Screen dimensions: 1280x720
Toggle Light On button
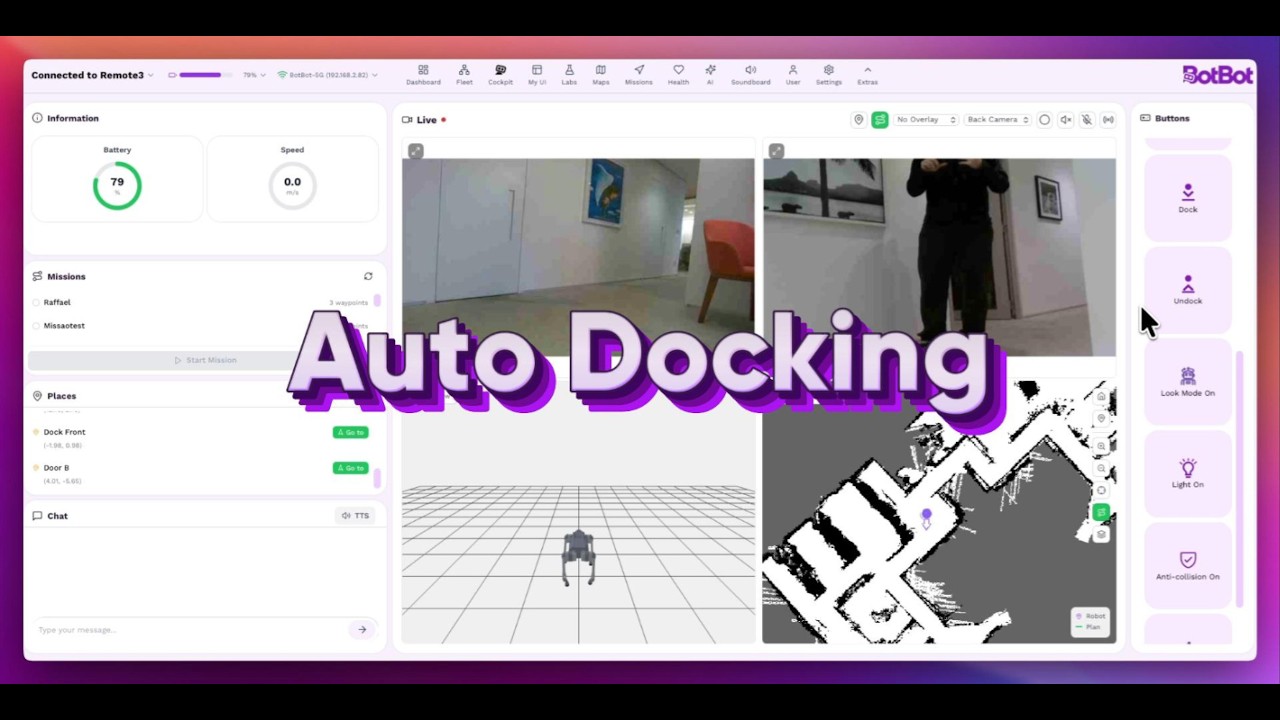pyautogui.click(x=1188, y=474)
